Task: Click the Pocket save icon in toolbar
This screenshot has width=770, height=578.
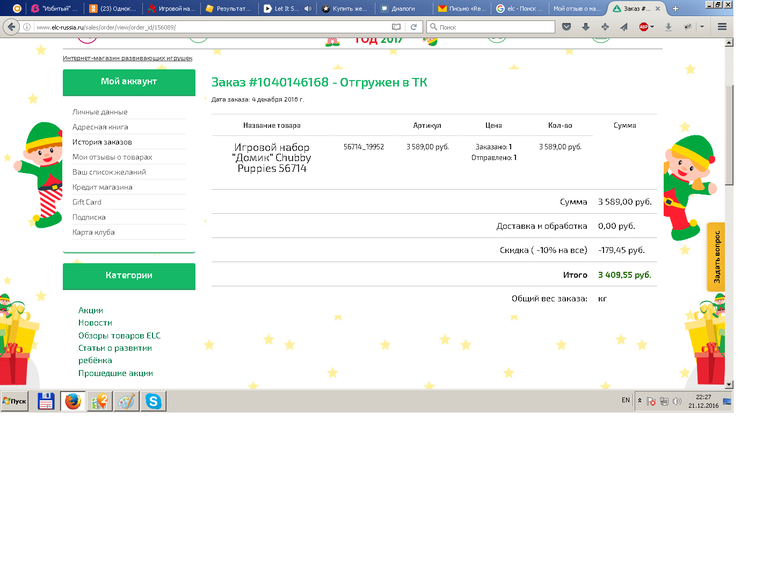Action: point(567,27)
